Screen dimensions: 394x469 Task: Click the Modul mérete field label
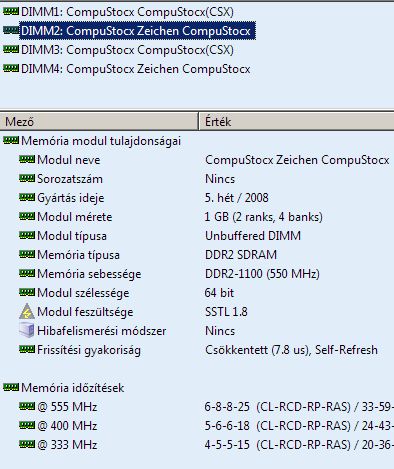tap(75, 217)
